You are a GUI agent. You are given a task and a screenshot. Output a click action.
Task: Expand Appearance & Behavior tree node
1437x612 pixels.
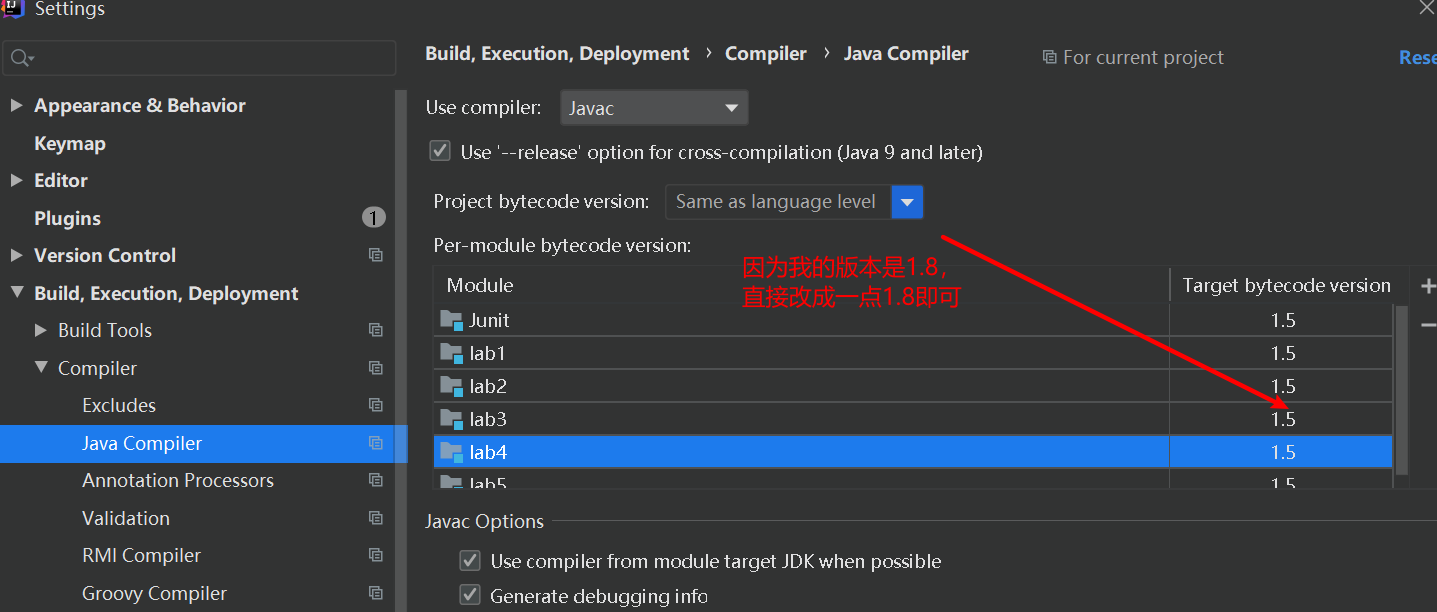[16, 105]
